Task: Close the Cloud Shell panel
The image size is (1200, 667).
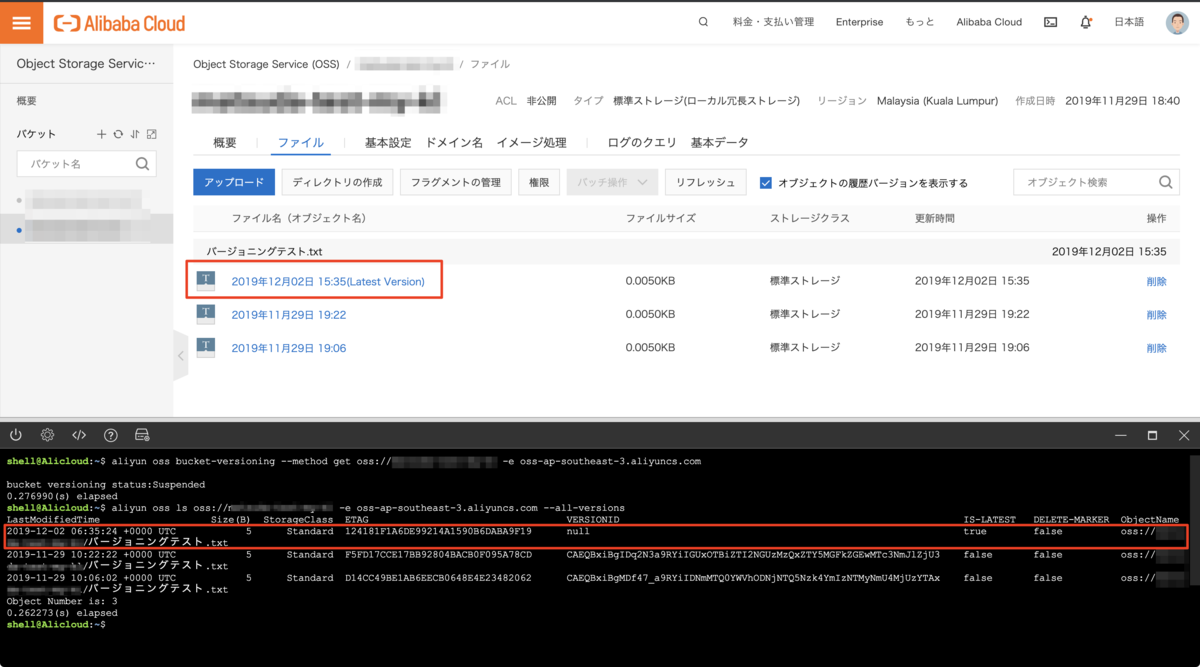Action: click(x=1184, y=435)
